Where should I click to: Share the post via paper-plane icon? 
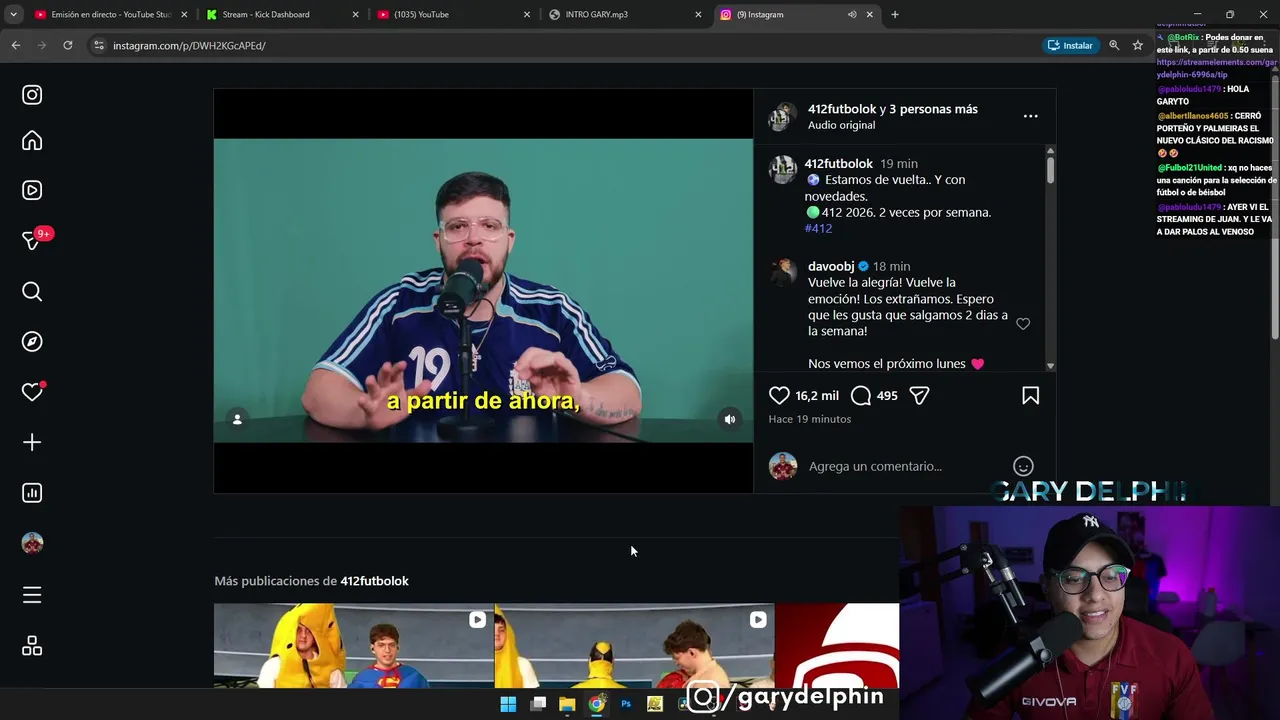(x=919, y=396)
